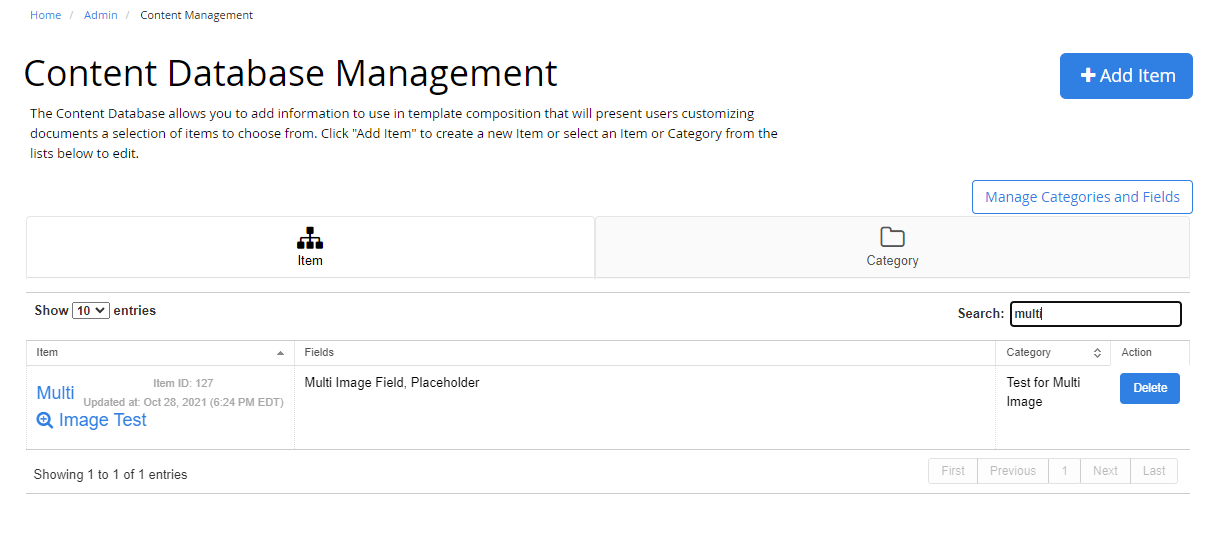Focus the Search input field
Viewport: 1232px width, 554px height.
tap(1096, 314)
